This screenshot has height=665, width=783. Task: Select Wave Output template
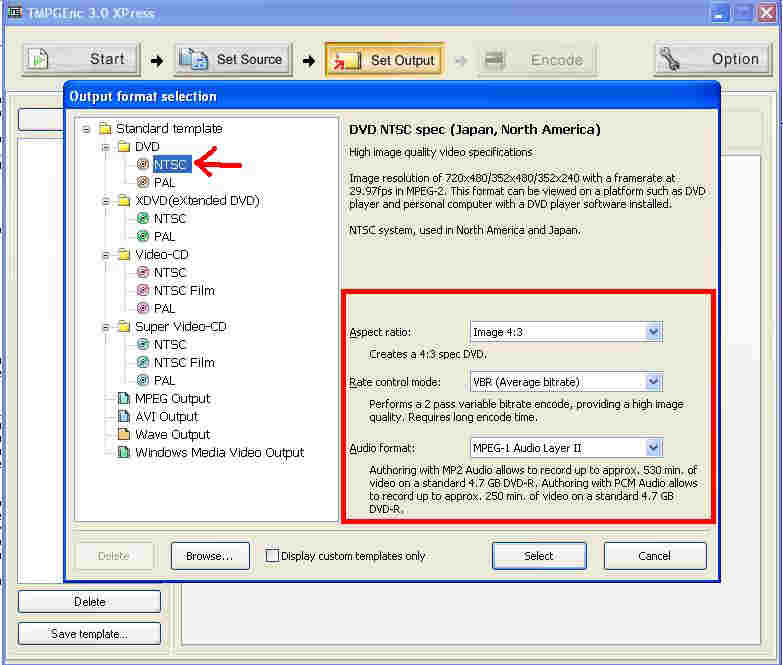(173, 434)
